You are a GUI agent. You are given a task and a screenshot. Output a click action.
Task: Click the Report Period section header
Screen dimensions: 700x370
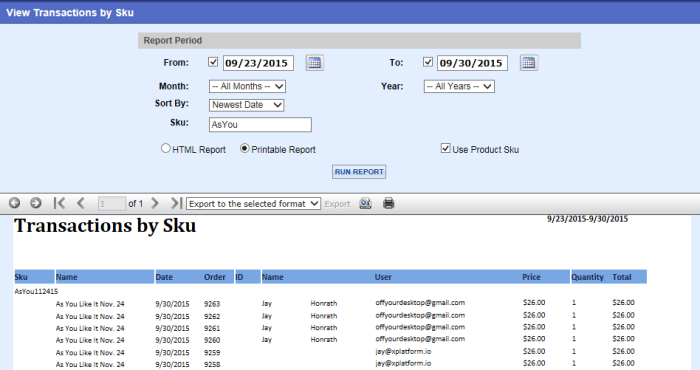(359, 40)
